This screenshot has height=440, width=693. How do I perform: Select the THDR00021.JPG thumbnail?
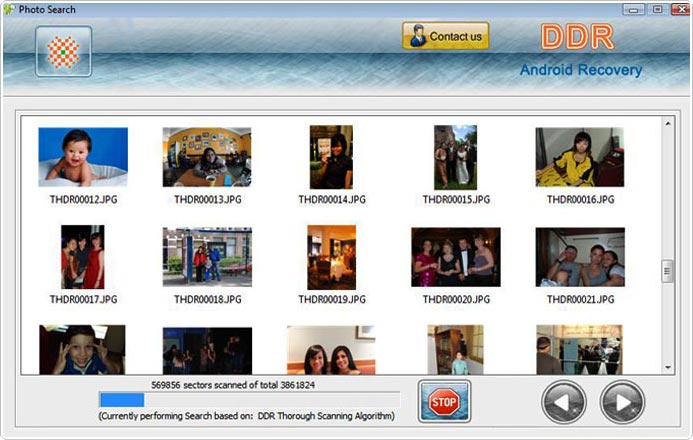click(x=580, y=257)
